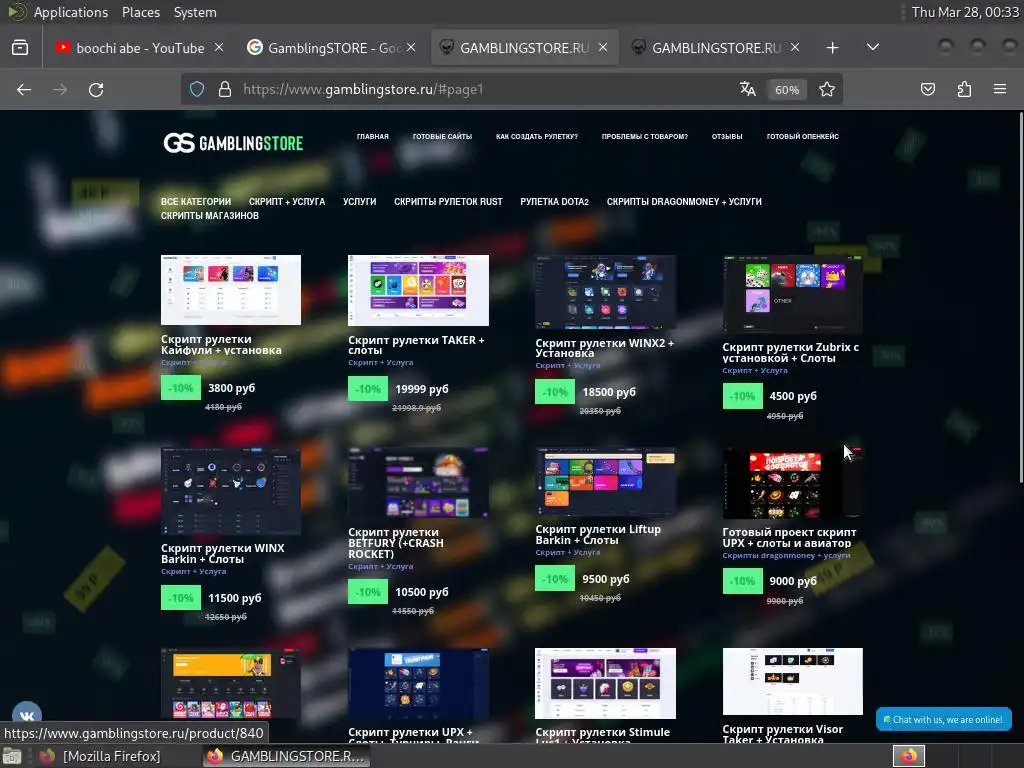
Task: Open the Applications system menu
Action: click(71, 12)
